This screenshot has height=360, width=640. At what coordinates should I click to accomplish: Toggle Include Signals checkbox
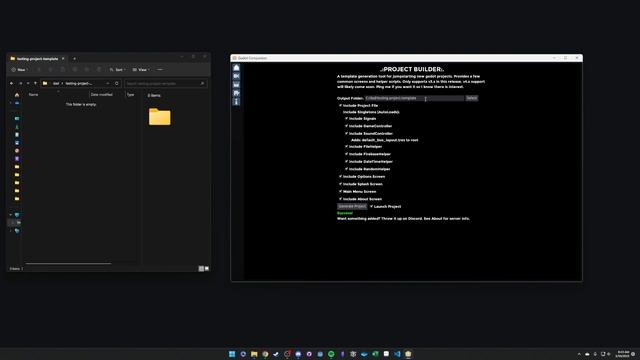(347, 118)
